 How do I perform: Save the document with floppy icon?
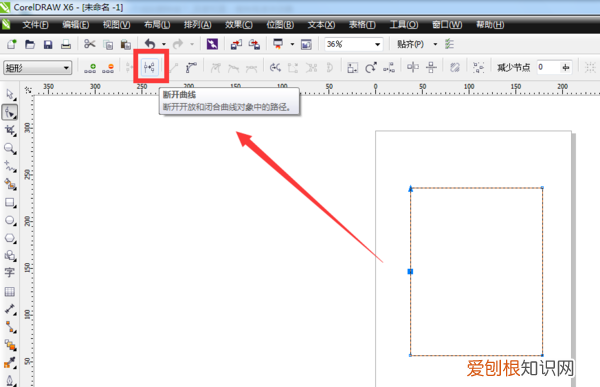pyautogui.click(x=48, y=44)
